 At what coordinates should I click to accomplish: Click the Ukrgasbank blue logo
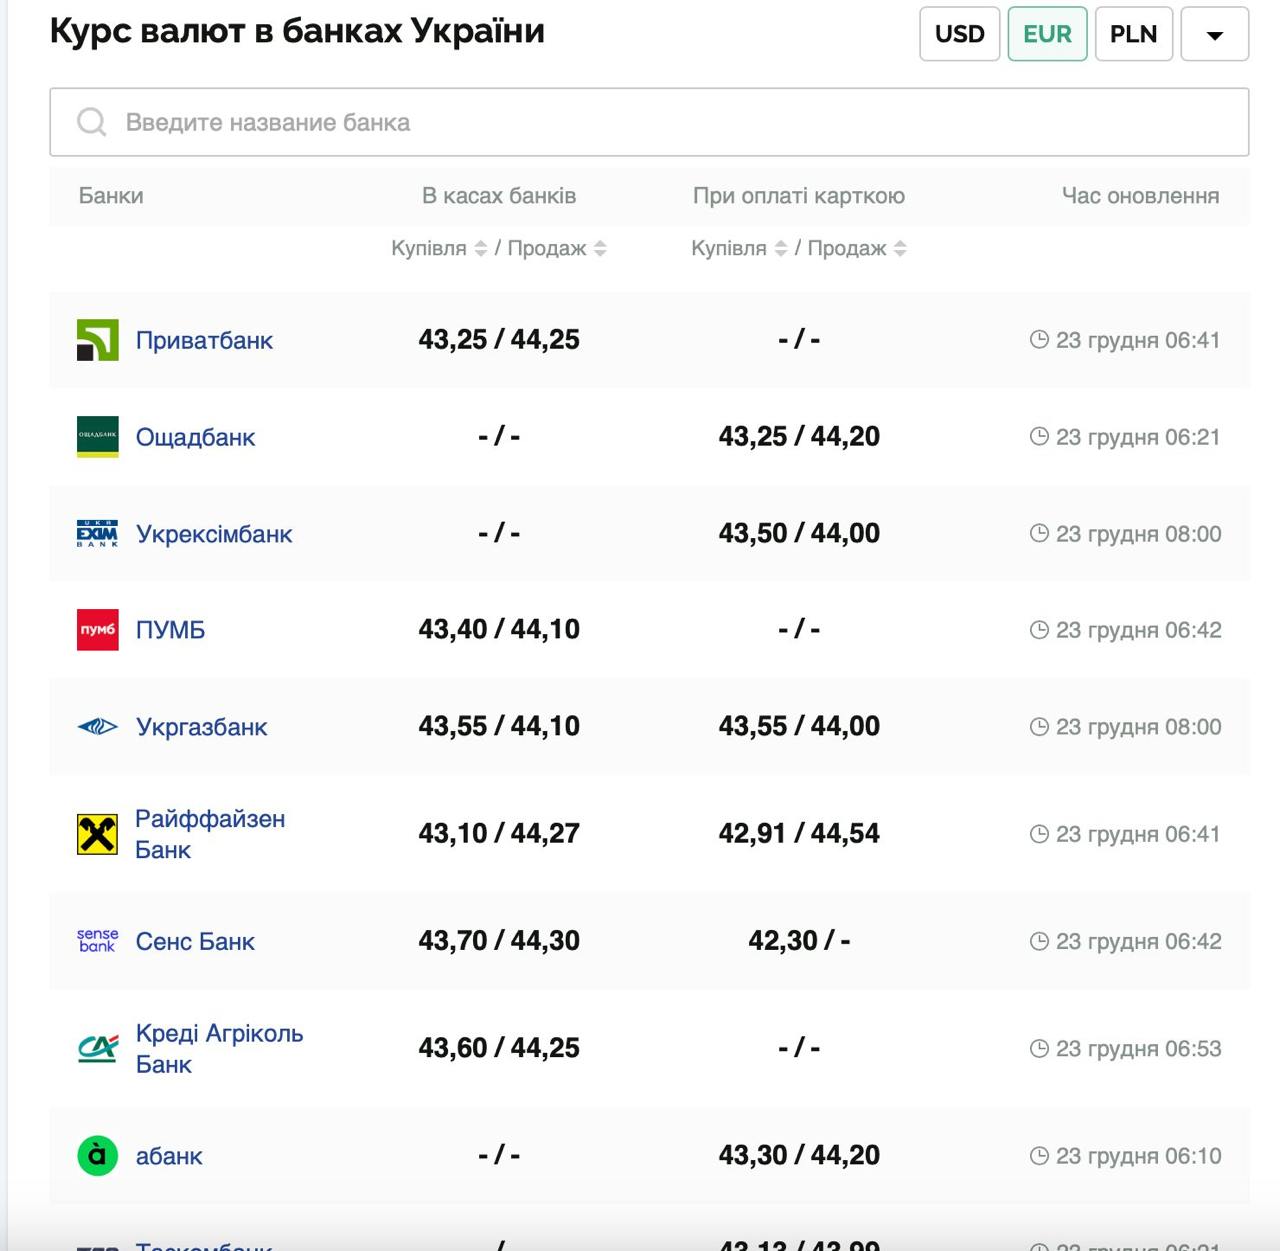click(x=97, y=727)
